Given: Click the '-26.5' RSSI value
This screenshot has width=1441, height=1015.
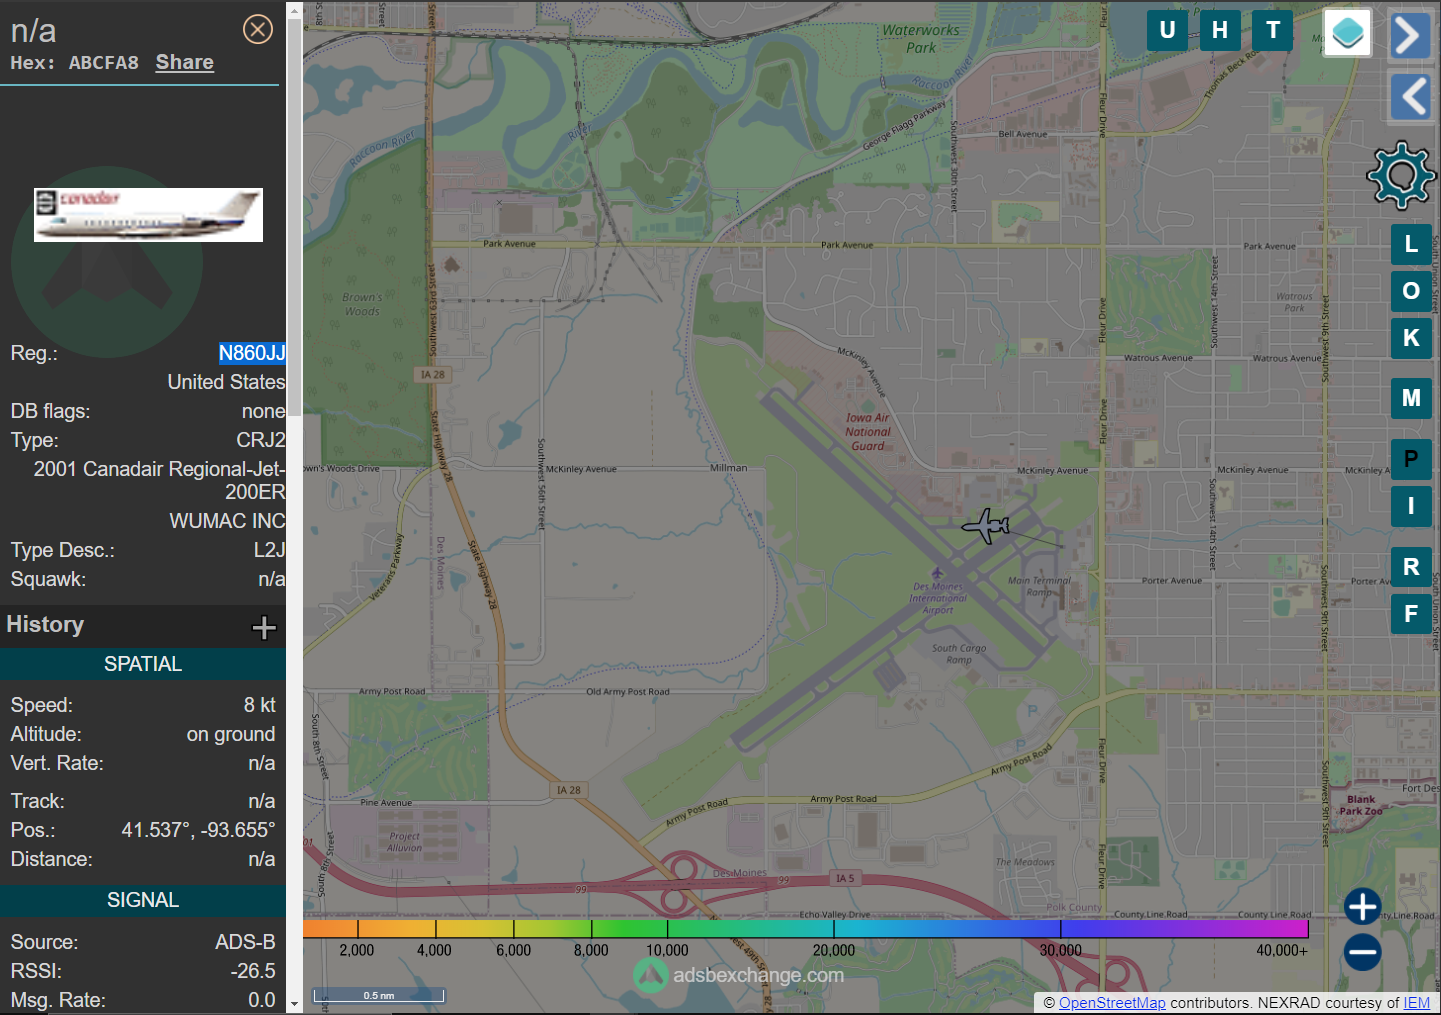Looking at the screenshot, I should point(253,971).
